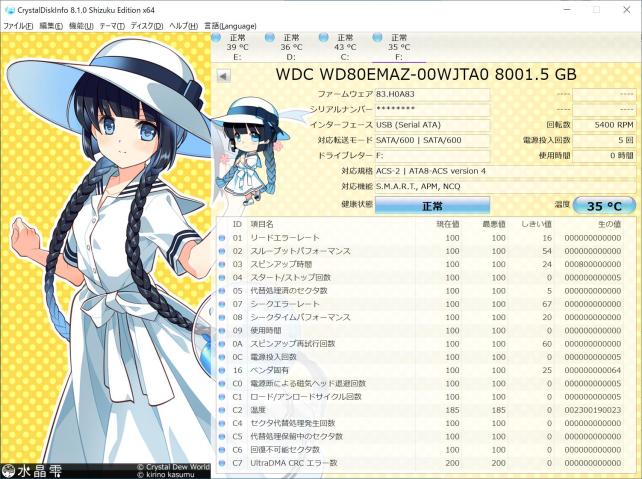Click the disk model title WDC WD80EMAZ-00WJTA0
Screen dimensions: 642x479
pyautogui.click(x=382, y=75)
